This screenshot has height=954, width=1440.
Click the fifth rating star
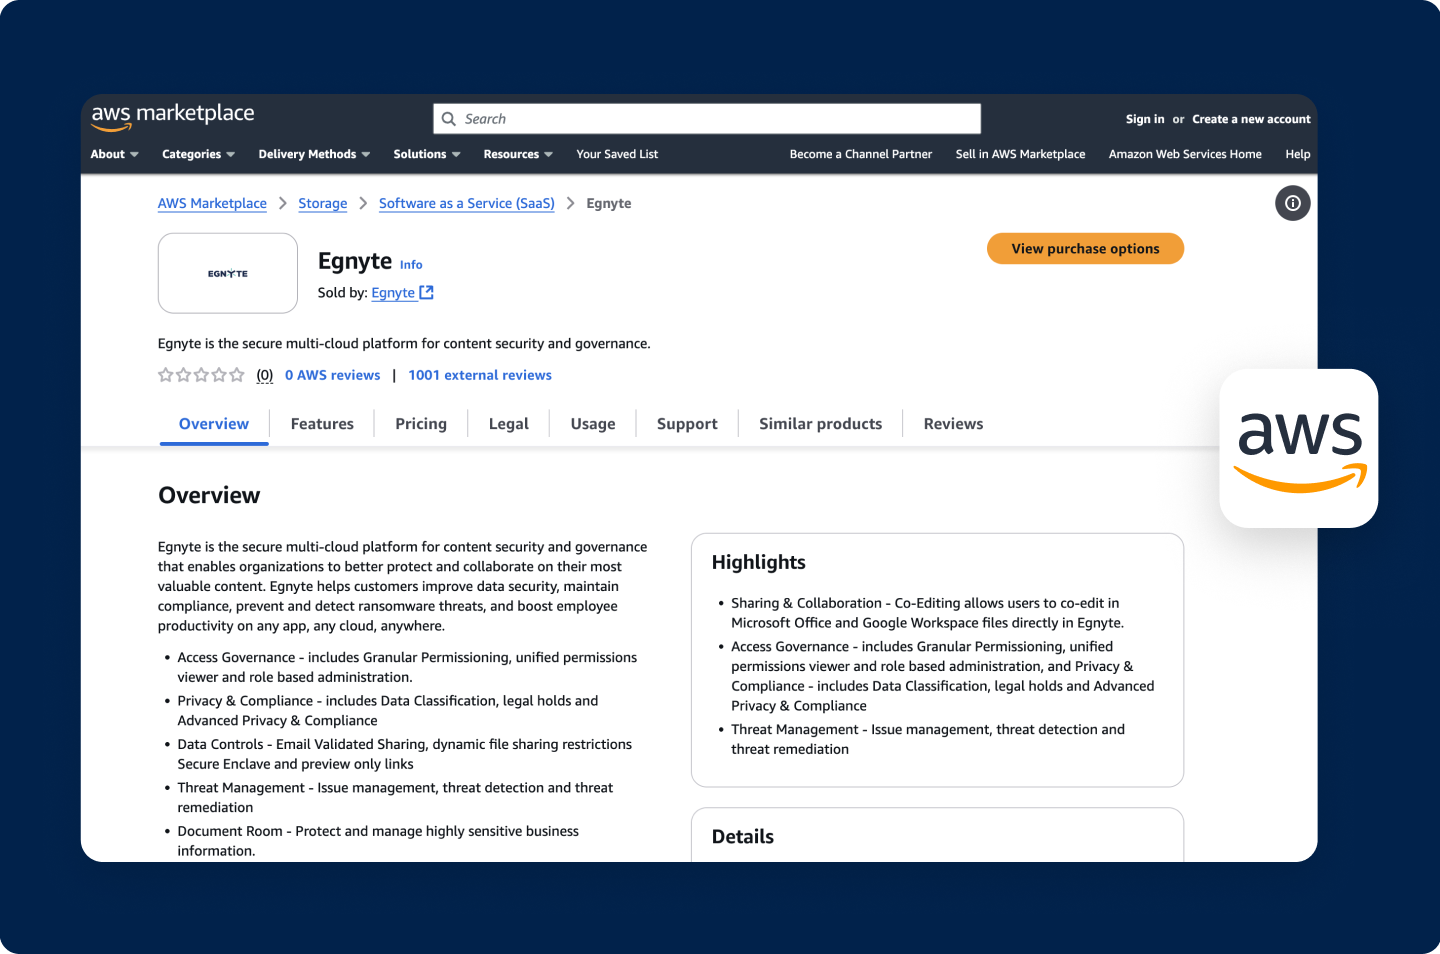coord(236,374)
